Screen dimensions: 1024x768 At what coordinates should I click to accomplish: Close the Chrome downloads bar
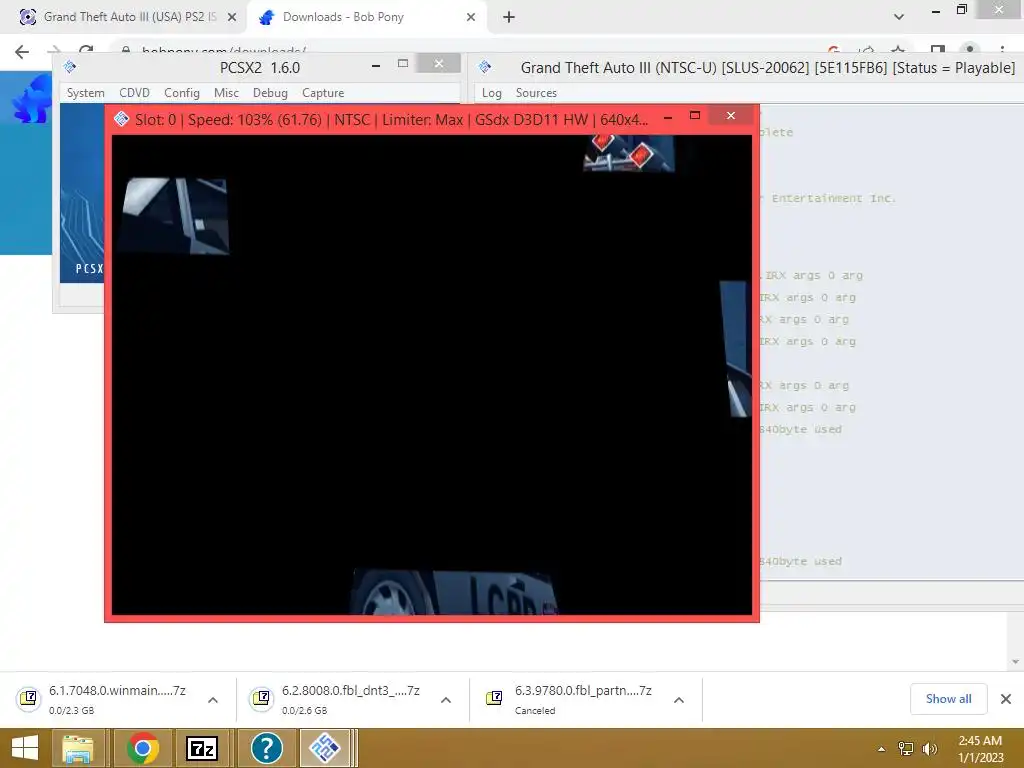pos(1006,699)
